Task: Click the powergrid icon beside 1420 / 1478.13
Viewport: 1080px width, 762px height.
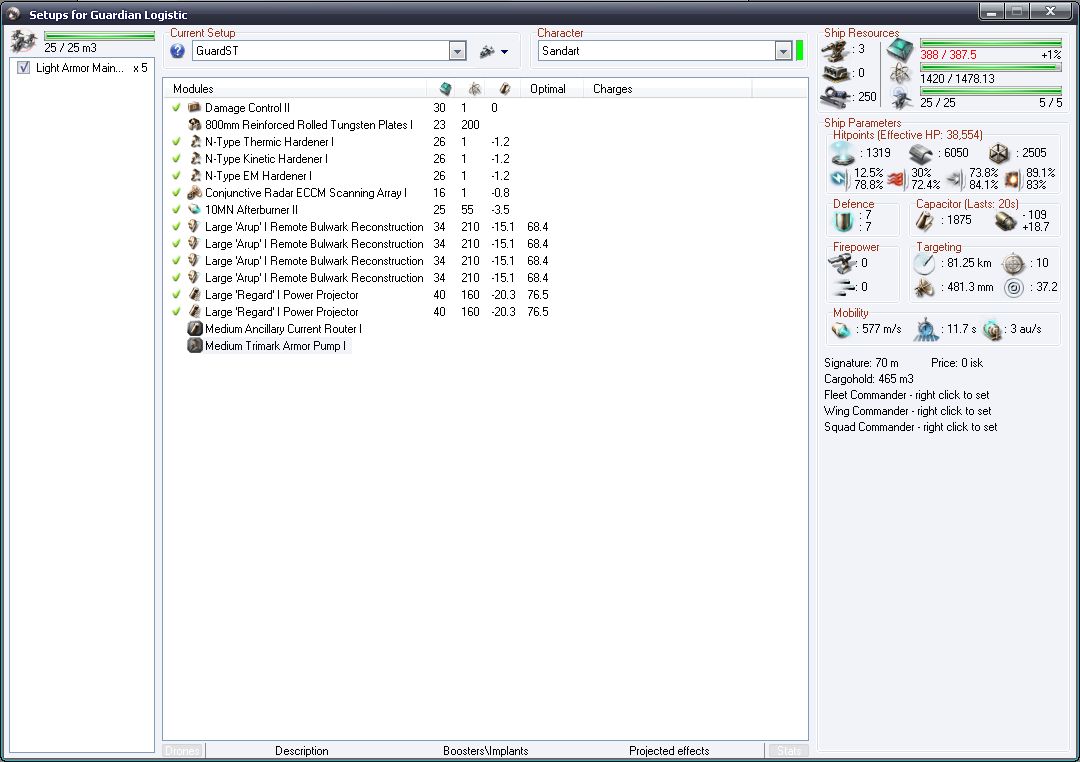Action: 900,74
